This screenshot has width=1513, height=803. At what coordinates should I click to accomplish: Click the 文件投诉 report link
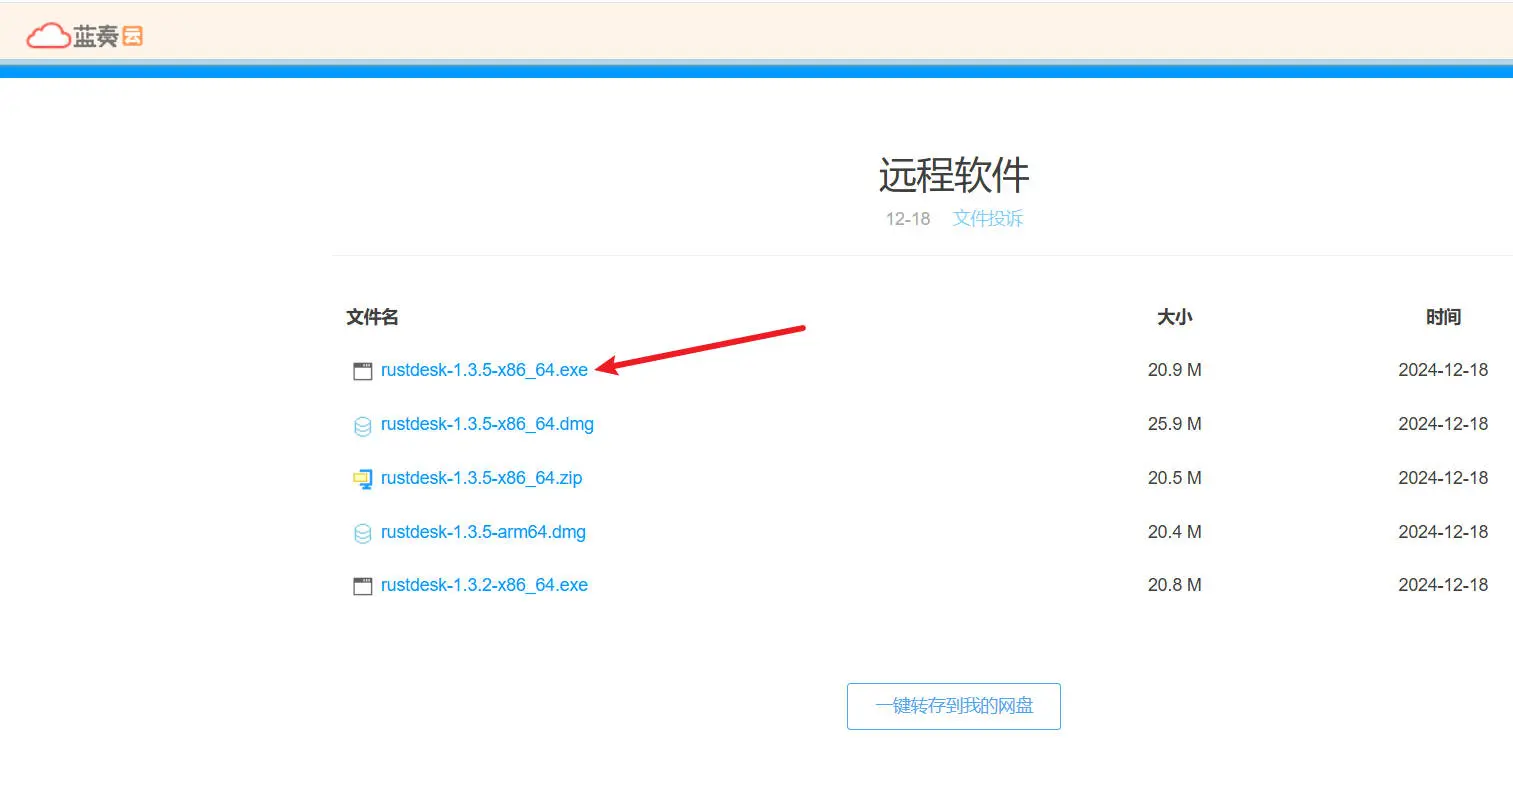988,218
